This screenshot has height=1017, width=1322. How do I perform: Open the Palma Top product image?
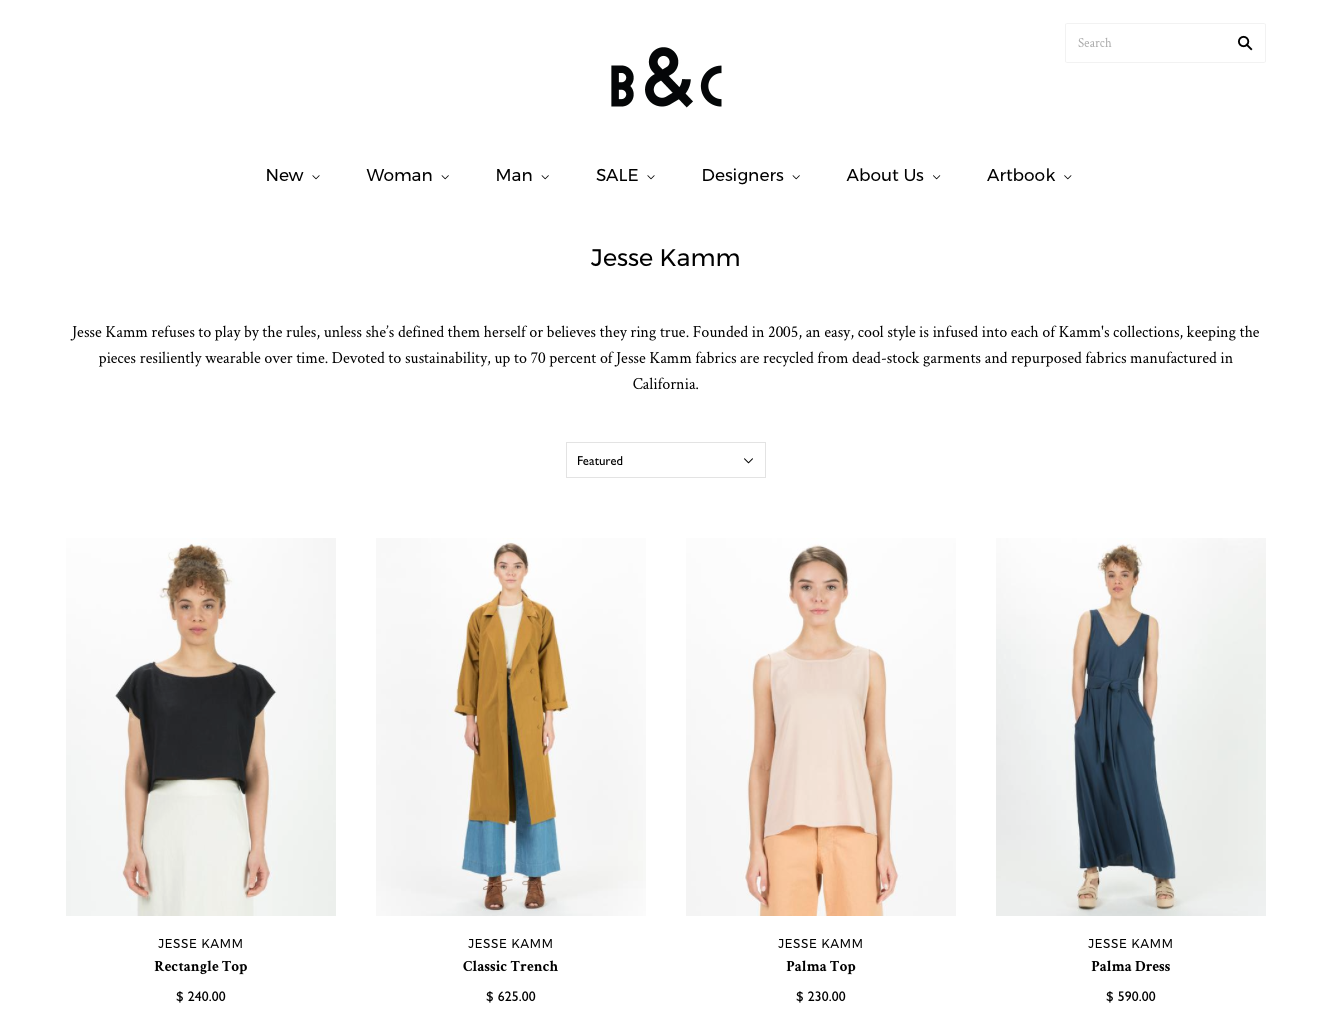click(821, 727)
